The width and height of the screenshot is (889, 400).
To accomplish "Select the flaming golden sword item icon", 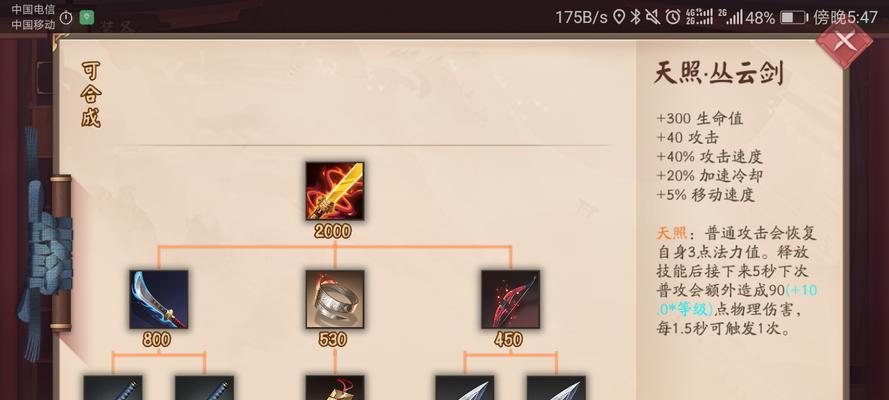I will click(x=335, y=192).
